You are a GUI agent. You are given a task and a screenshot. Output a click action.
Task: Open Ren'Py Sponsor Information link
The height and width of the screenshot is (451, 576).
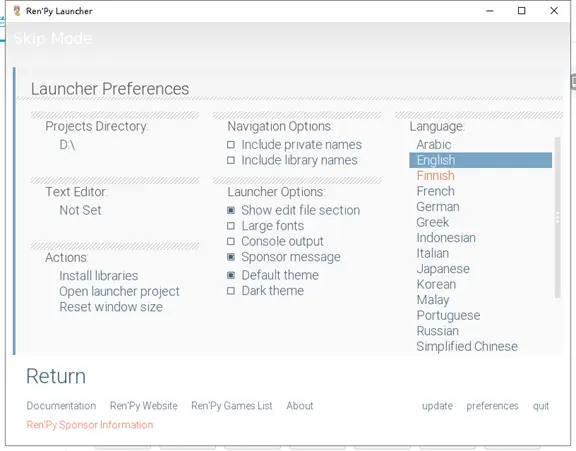click(90, 425)
